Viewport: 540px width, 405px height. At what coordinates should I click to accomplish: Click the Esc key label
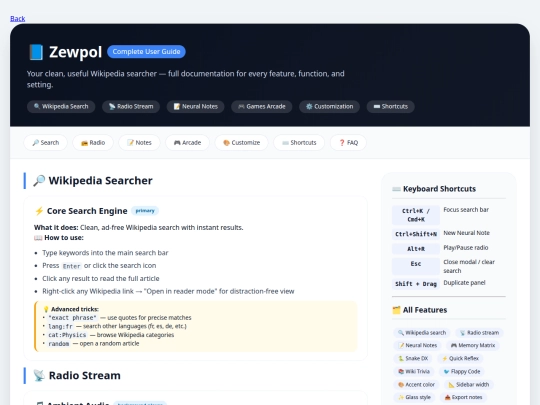[x=416, y=266]
